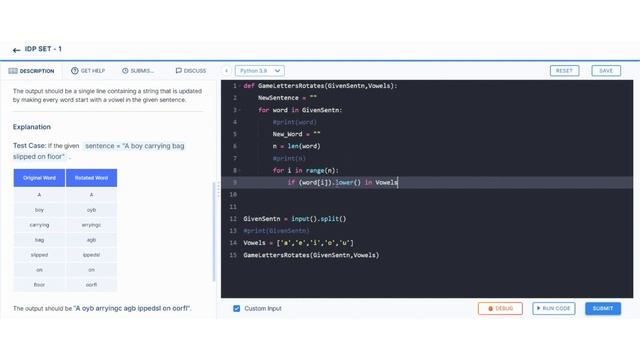
Task: Click the 'Original Word' table header
Action: [x=39, y=178]
